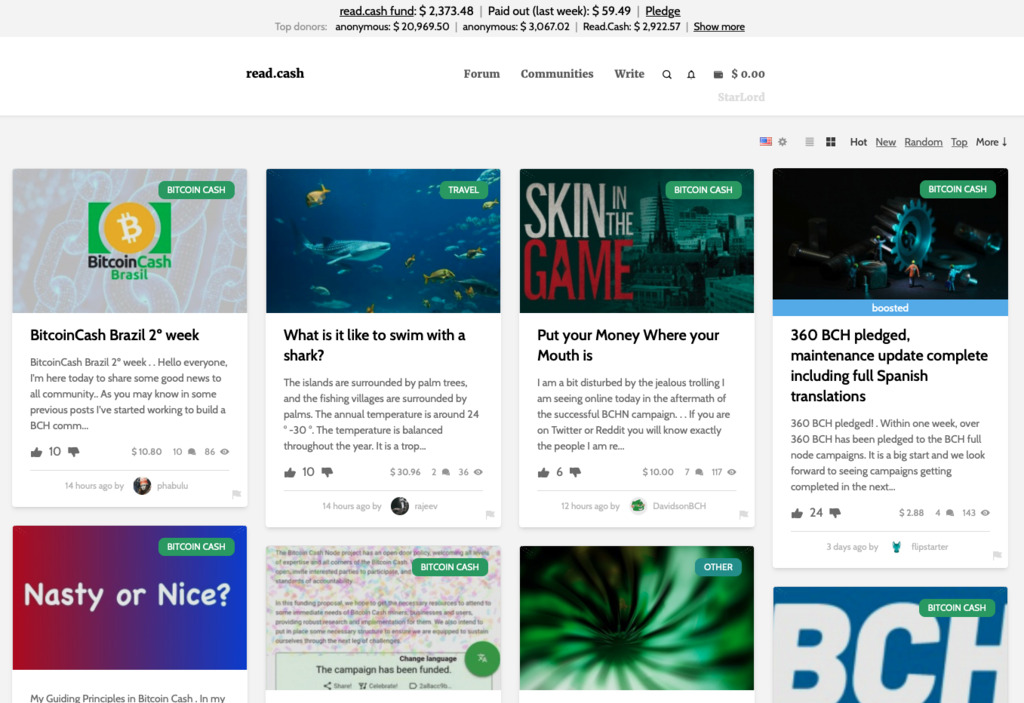Click BITCOIN CASH tag on Skin in the Game
The height and width of the screenshot is (703, 1024).
(x=703, y=189)
